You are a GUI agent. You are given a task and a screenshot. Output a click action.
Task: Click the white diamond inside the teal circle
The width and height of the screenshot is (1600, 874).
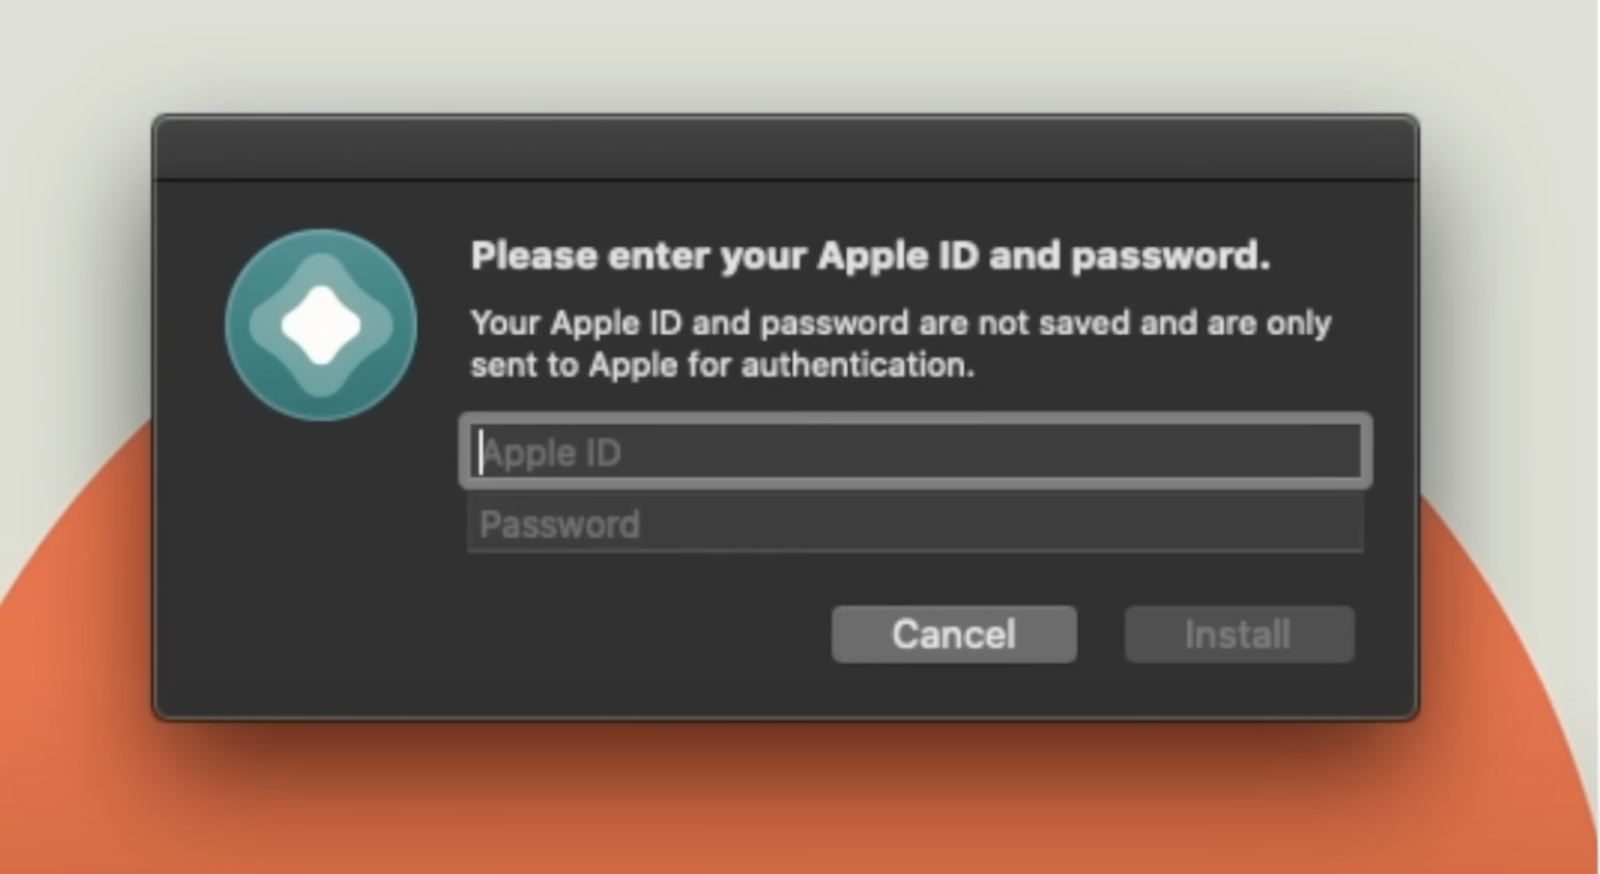point(320,324)
